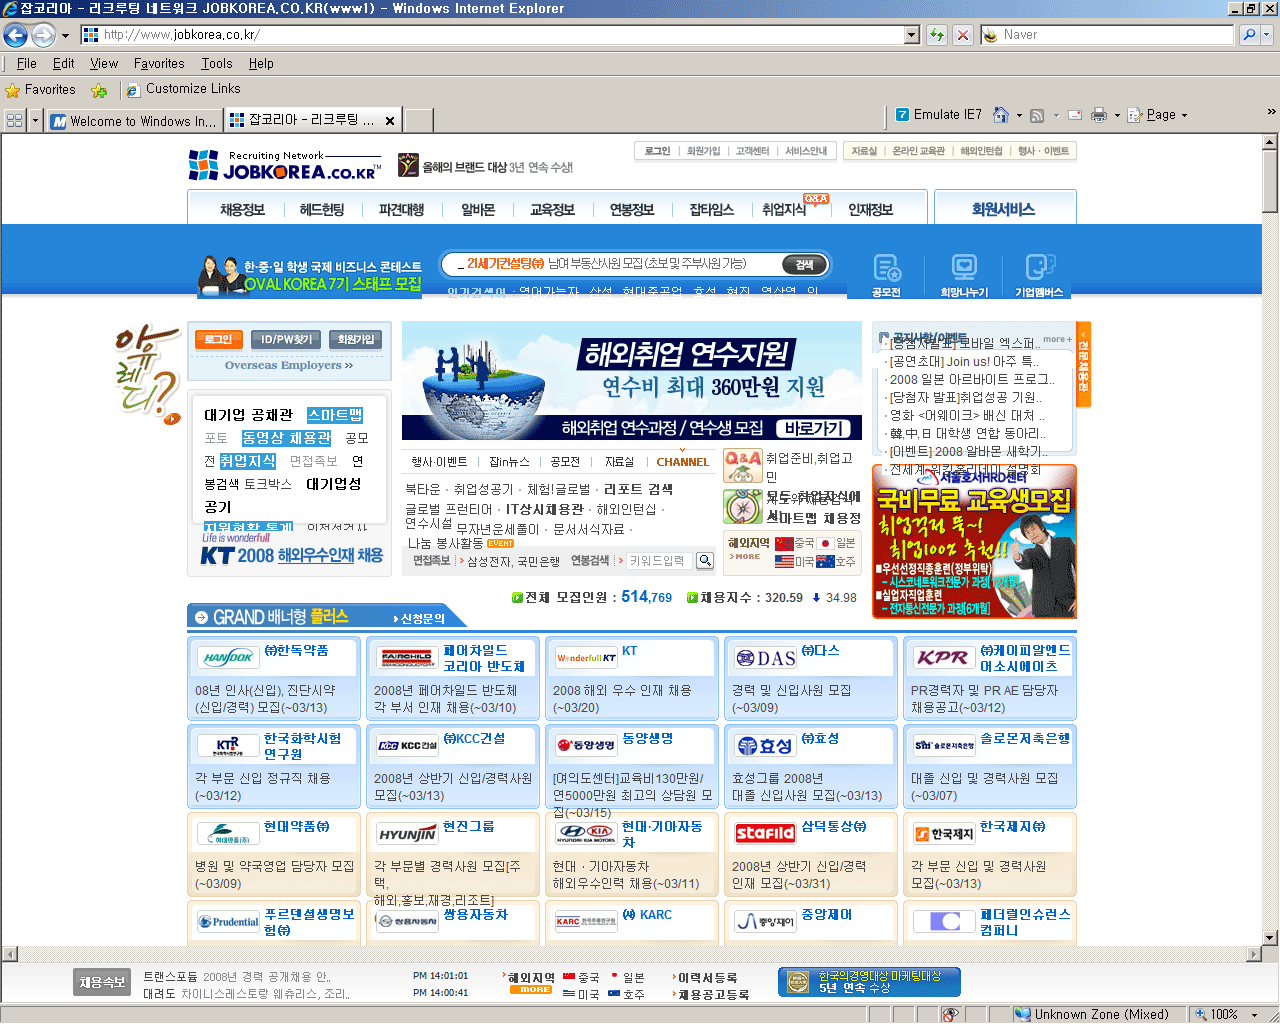The image size is (1280, 1024).
Task: Click the orange 로그인 button
Action: coord(218,340)
